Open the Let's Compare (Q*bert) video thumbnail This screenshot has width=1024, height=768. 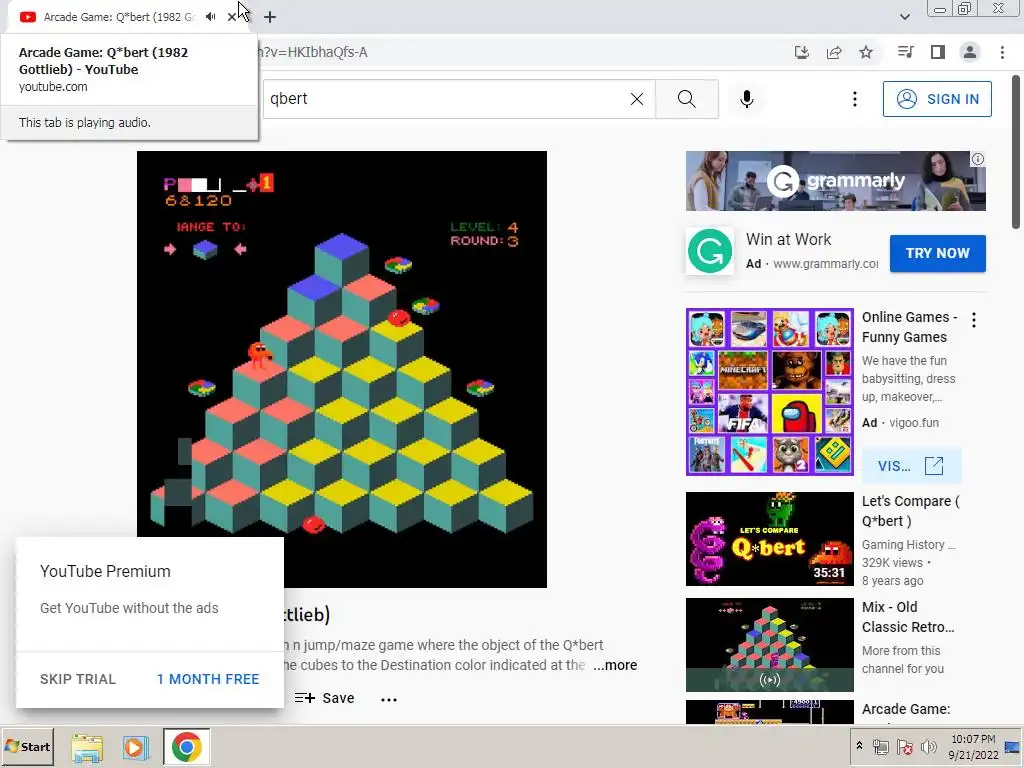770,539
